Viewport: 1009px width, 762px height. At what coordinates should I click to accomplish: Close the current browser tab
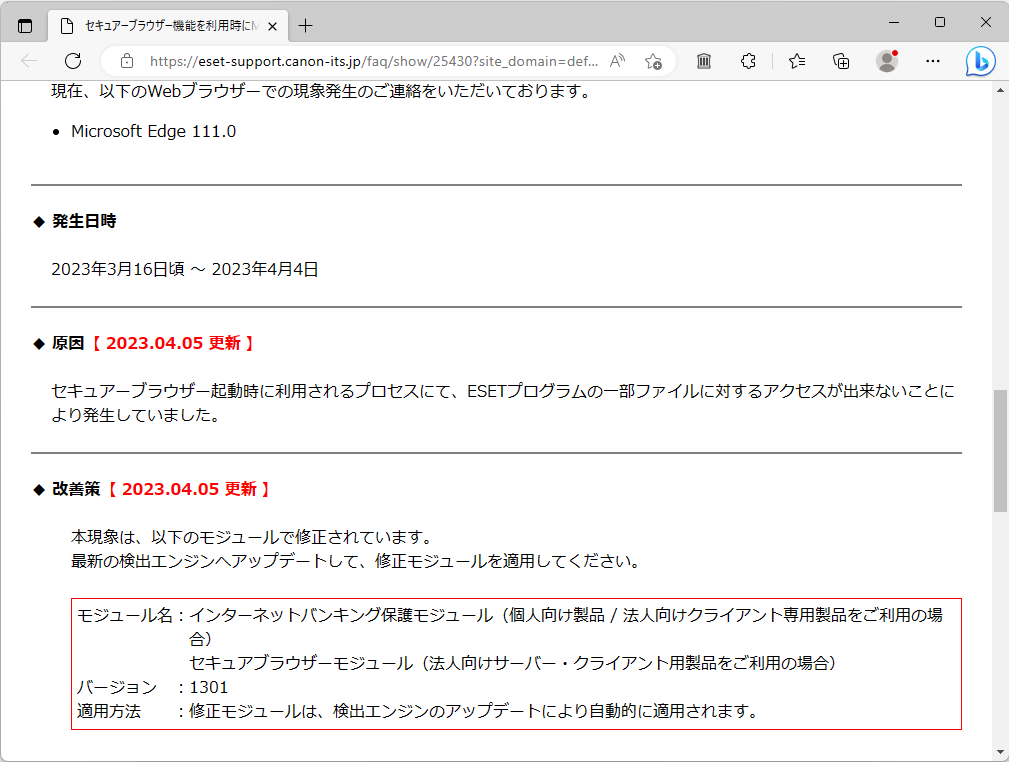click(272, 26)
